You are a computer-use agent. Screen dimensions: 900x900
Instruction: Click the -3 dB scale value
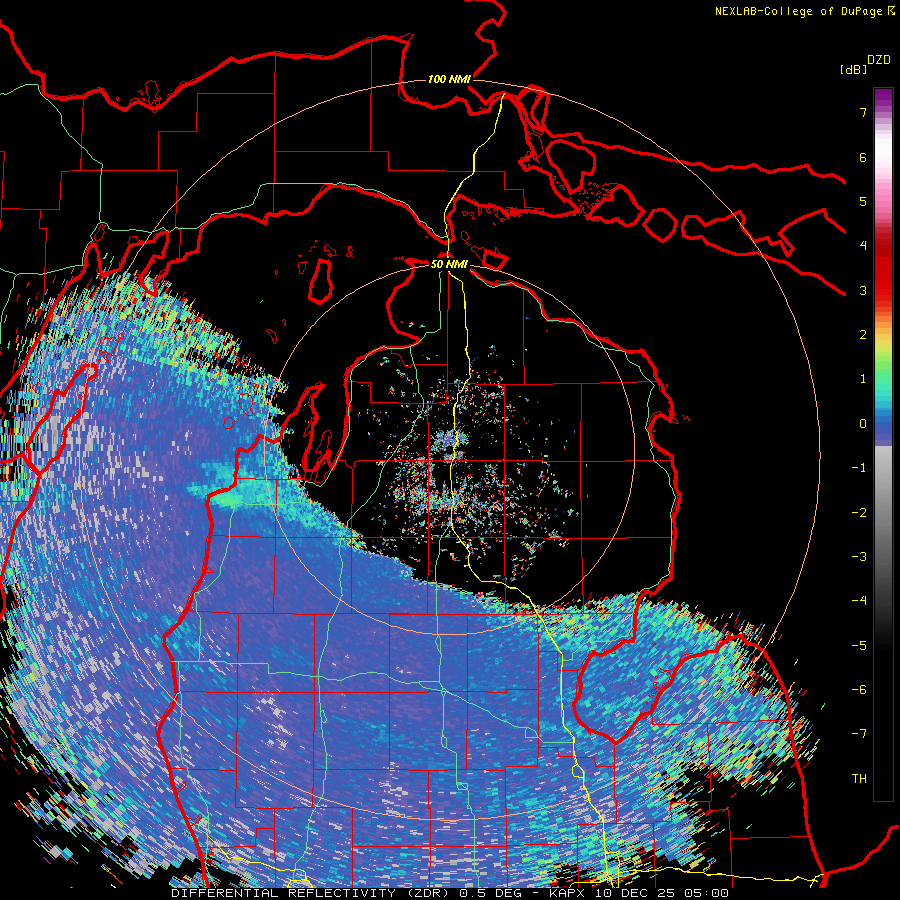859,557
